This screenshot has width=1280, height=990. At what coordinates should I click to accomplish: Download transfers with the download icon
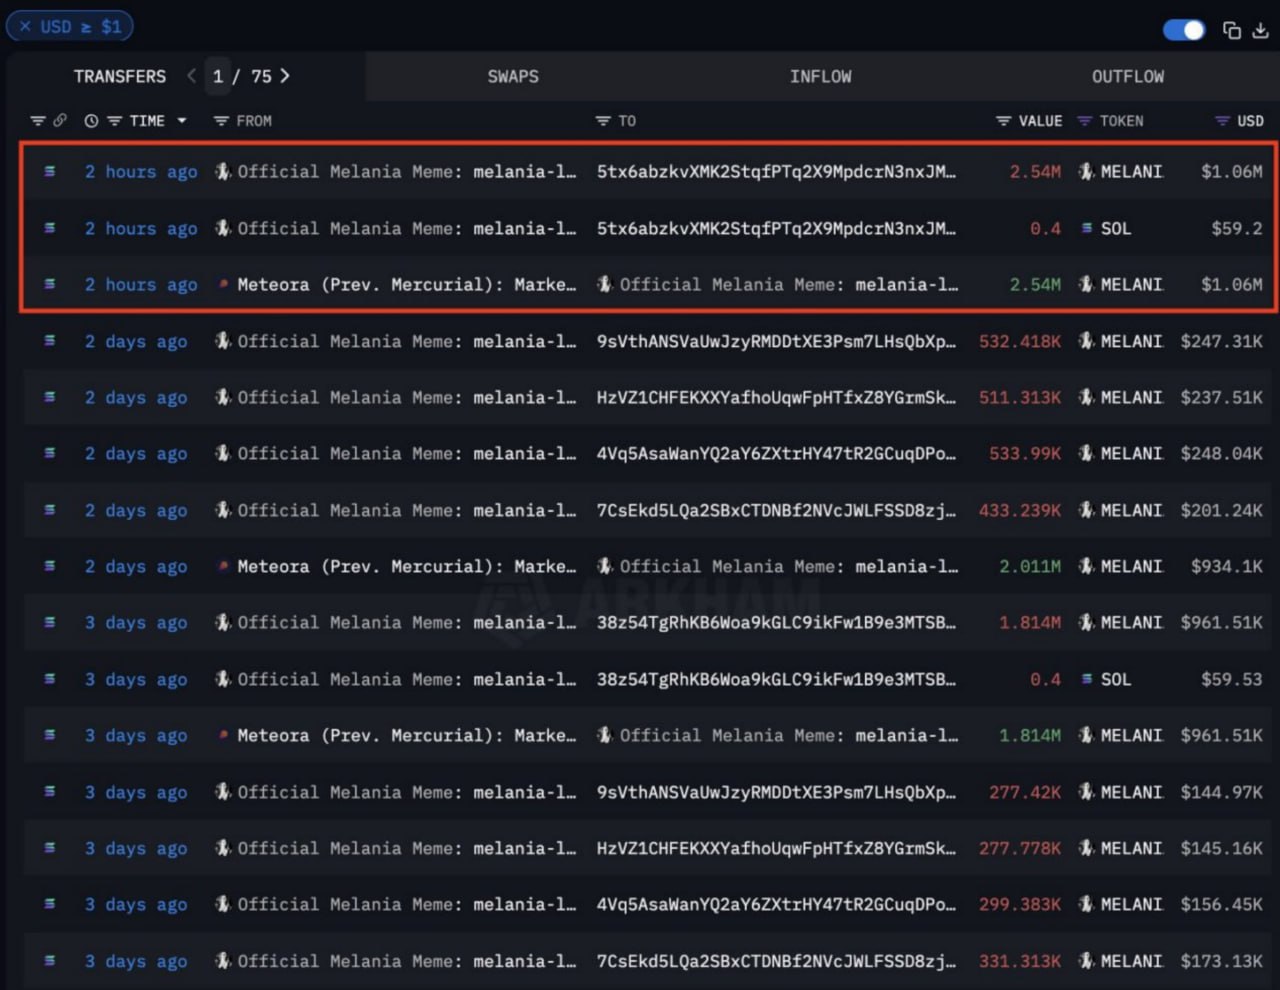[1261, 30]
